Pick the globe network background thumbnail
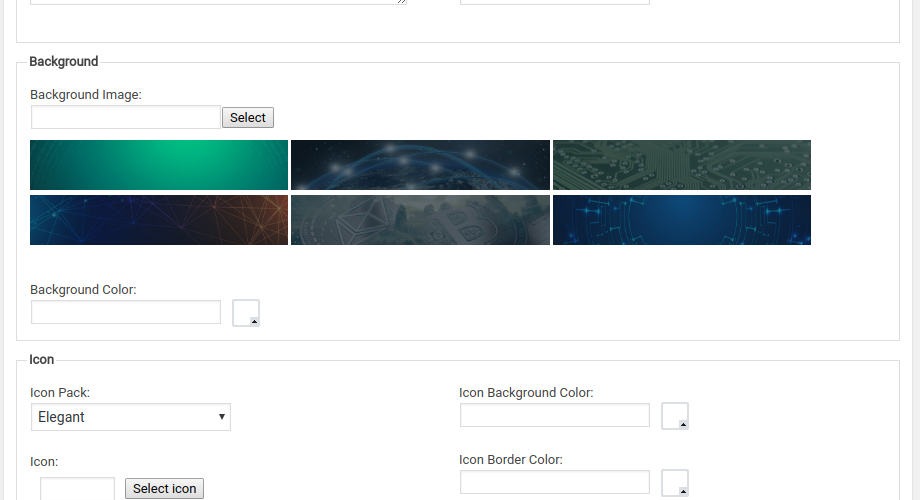This screenshot has height=500, width=920. coord(420,165)
